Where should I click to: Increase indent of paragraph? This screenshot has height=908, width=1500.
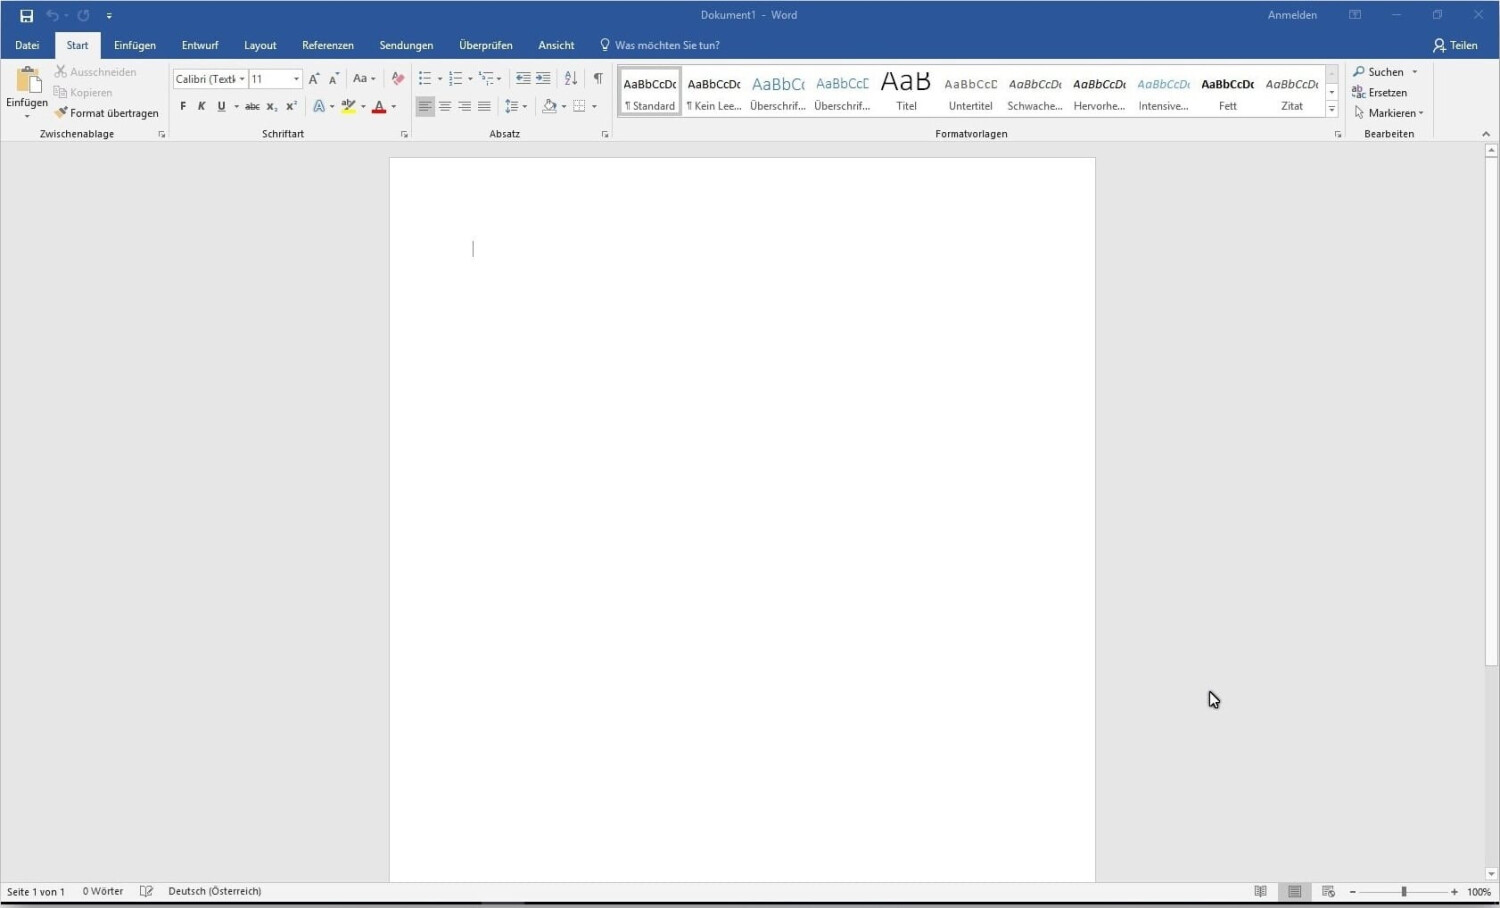[543, 79]
